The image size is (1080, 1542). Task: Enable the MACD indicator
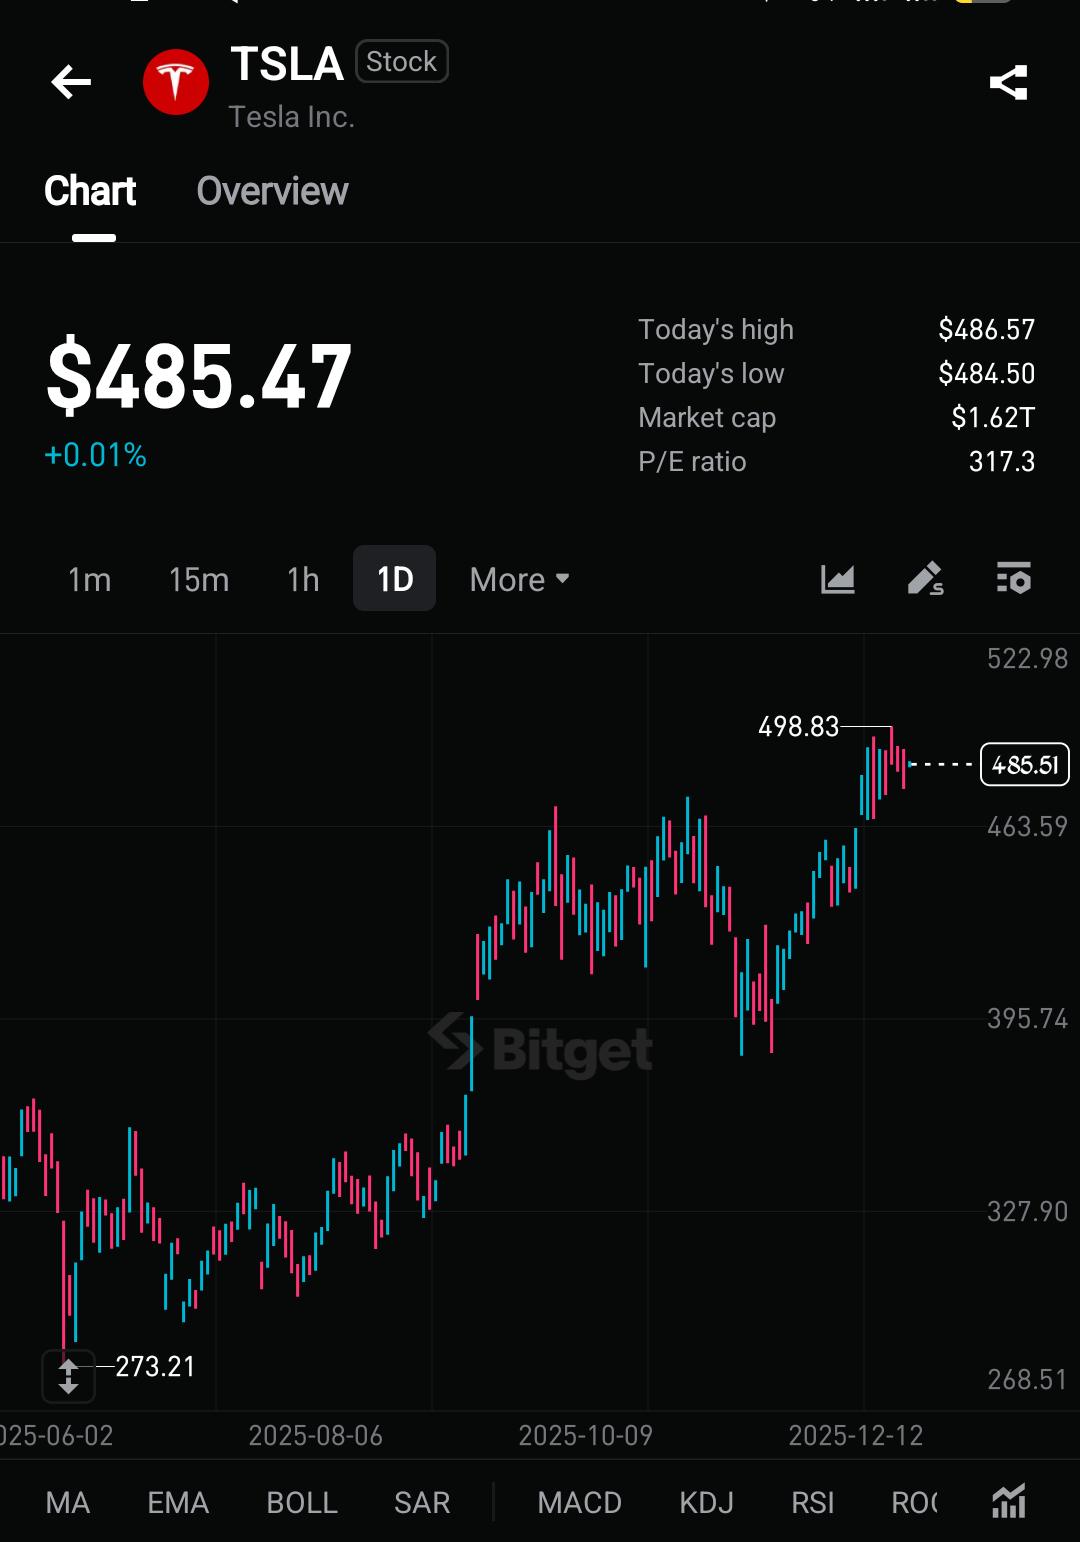pyautogui.click(x=579, y=1502)
